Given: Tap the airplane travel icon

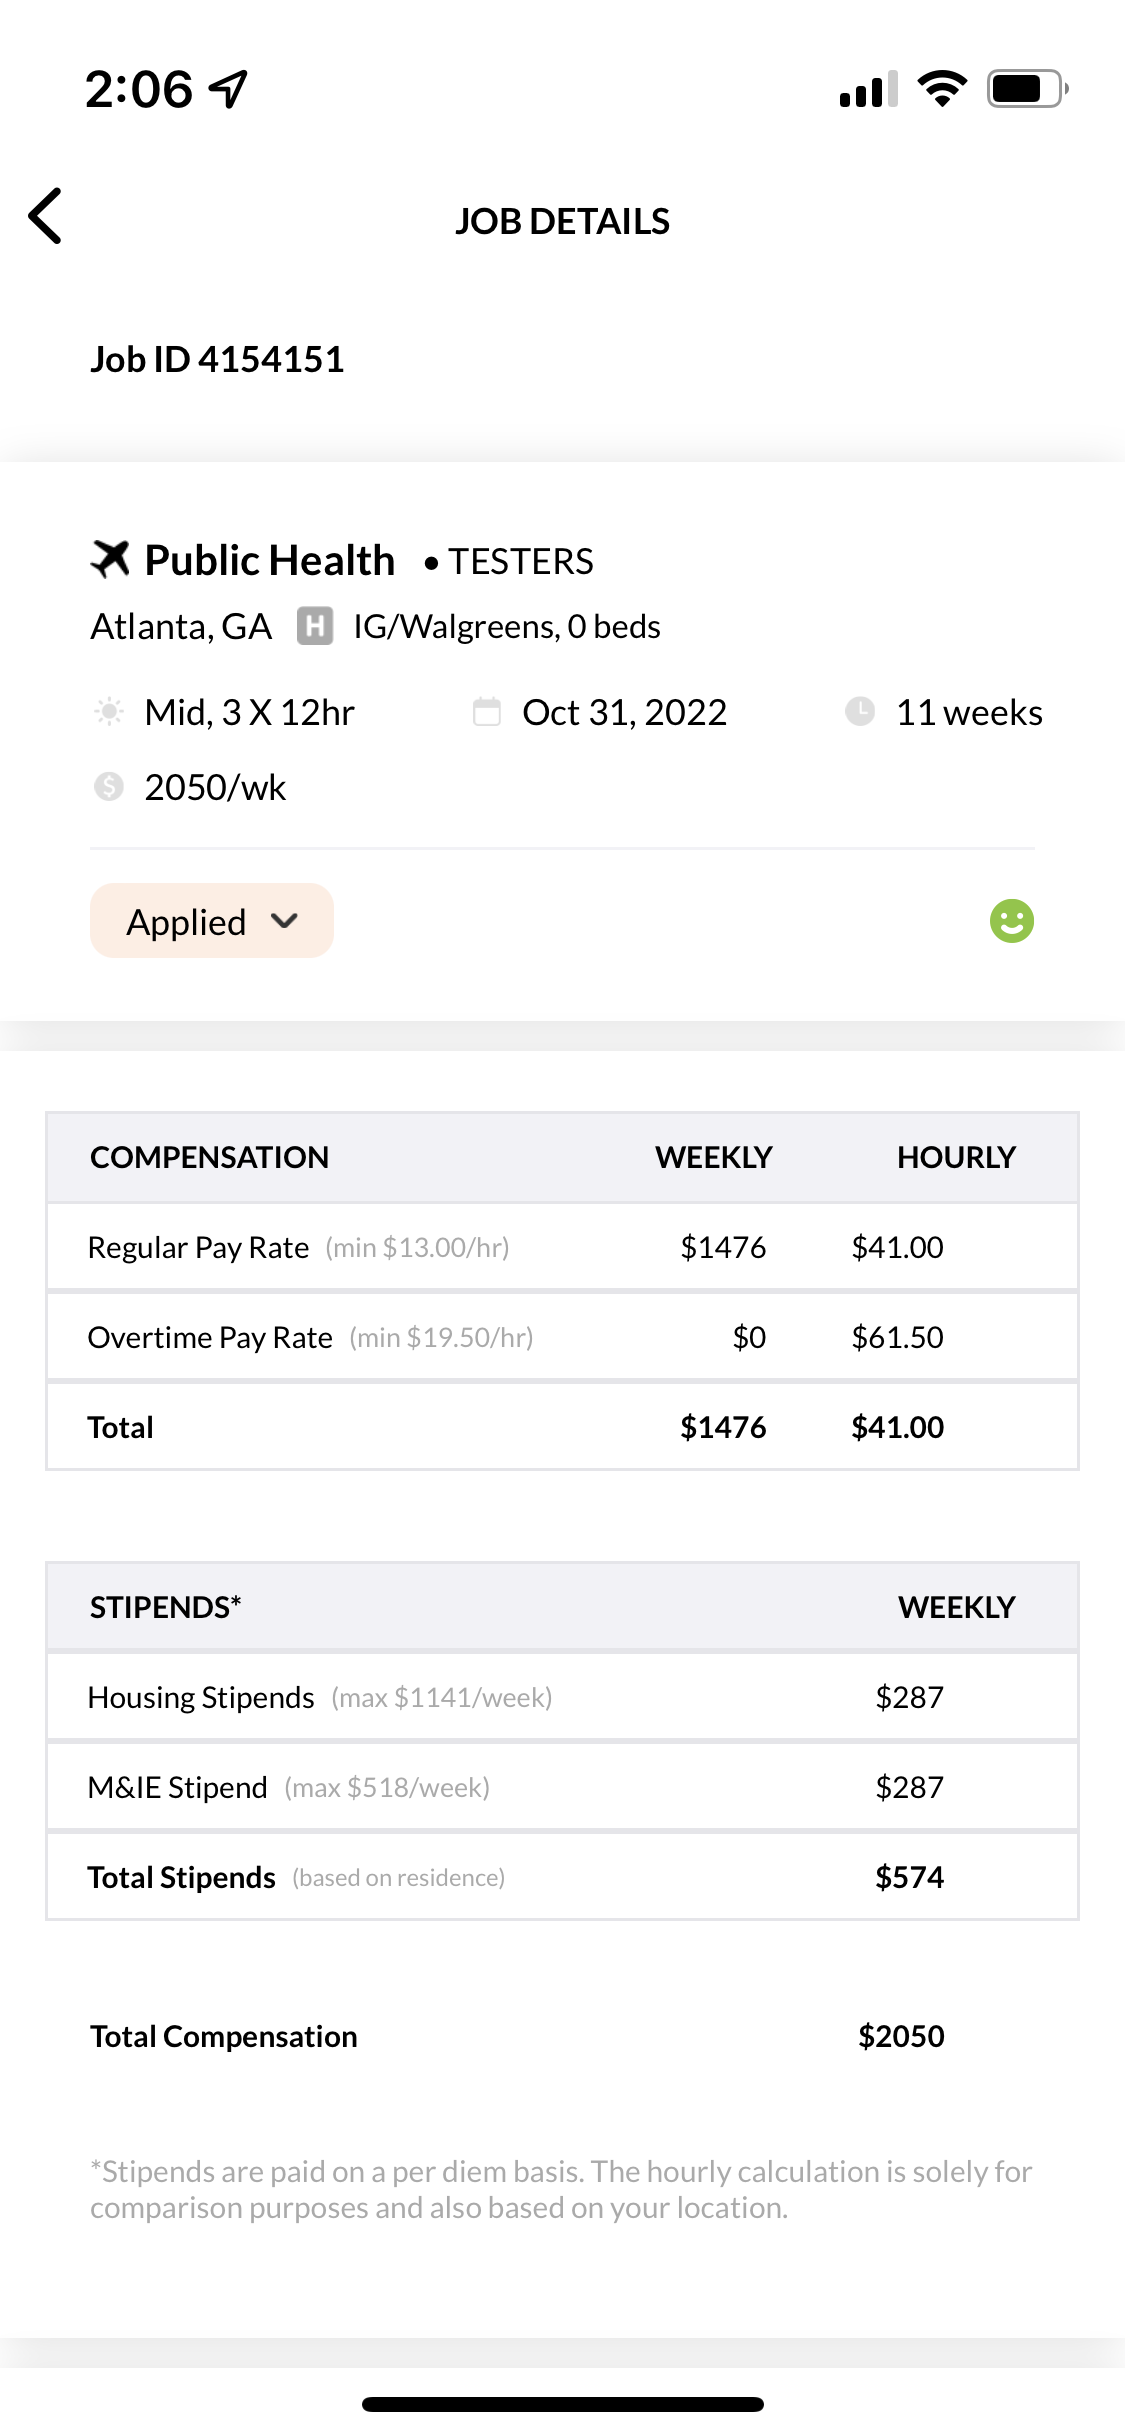Looking at the screenshot, I should [110, 559].
